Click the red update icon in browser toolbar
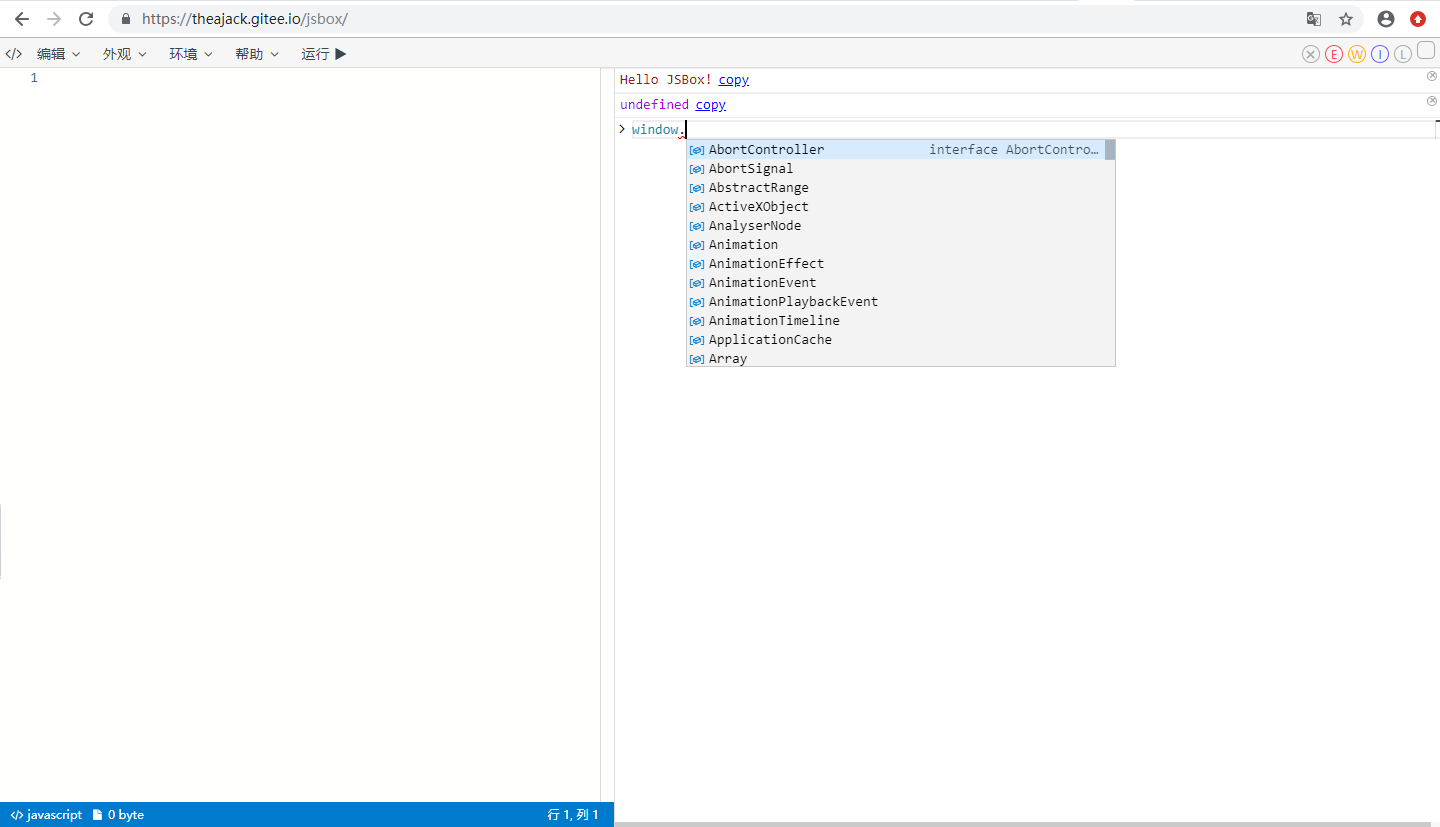Image resolution: width=1440 pixels, height=827 pixels. pos(1418,19)
